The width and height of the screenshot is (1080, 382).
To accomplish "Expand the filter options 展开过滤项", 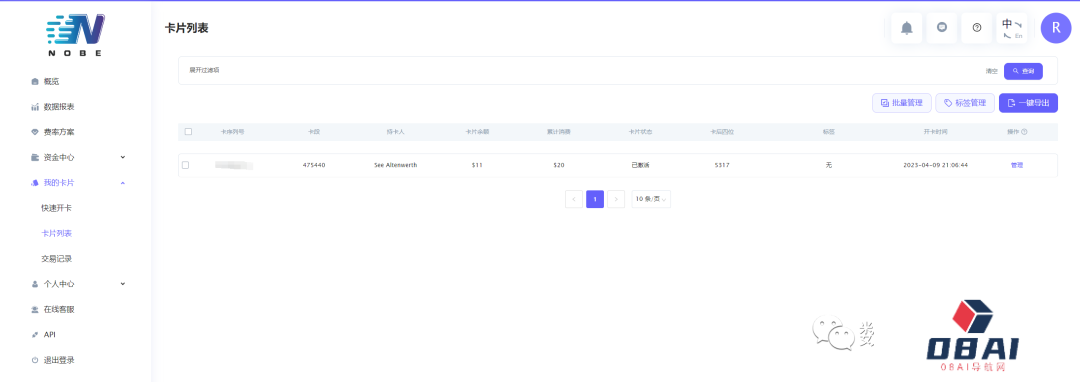I will (x=205, y=70).
